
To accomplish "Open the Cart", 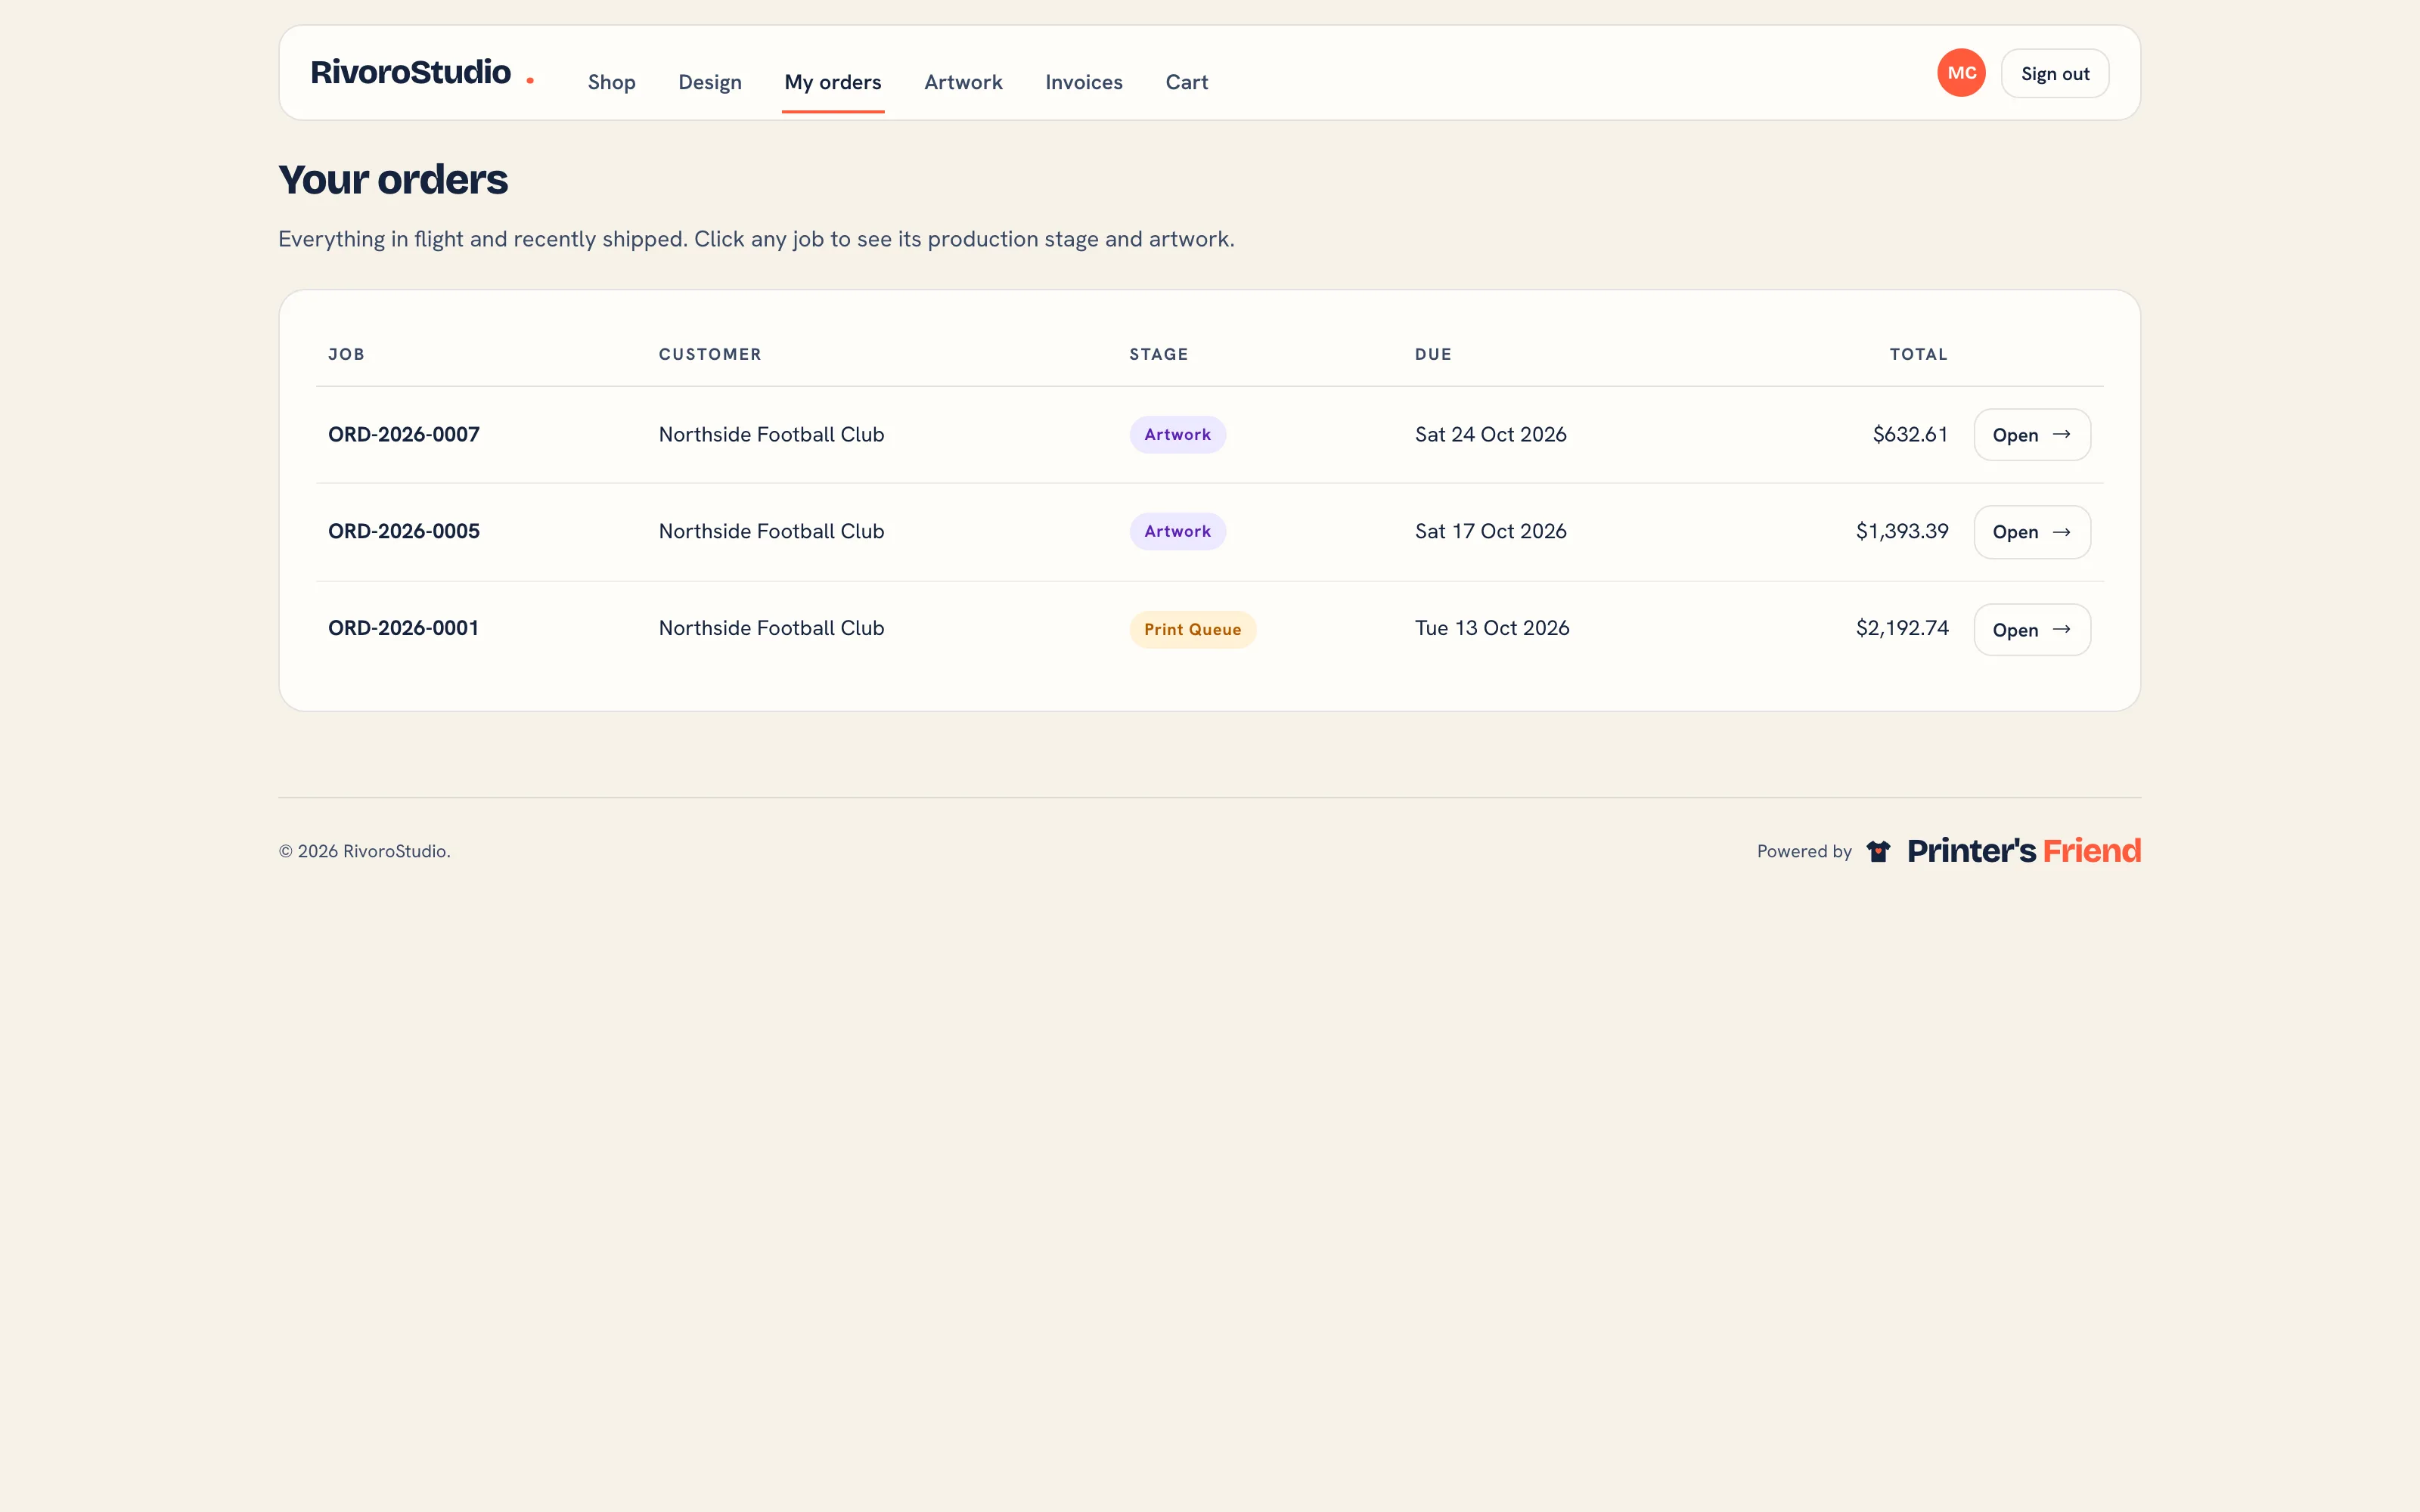I will 1187,82.
